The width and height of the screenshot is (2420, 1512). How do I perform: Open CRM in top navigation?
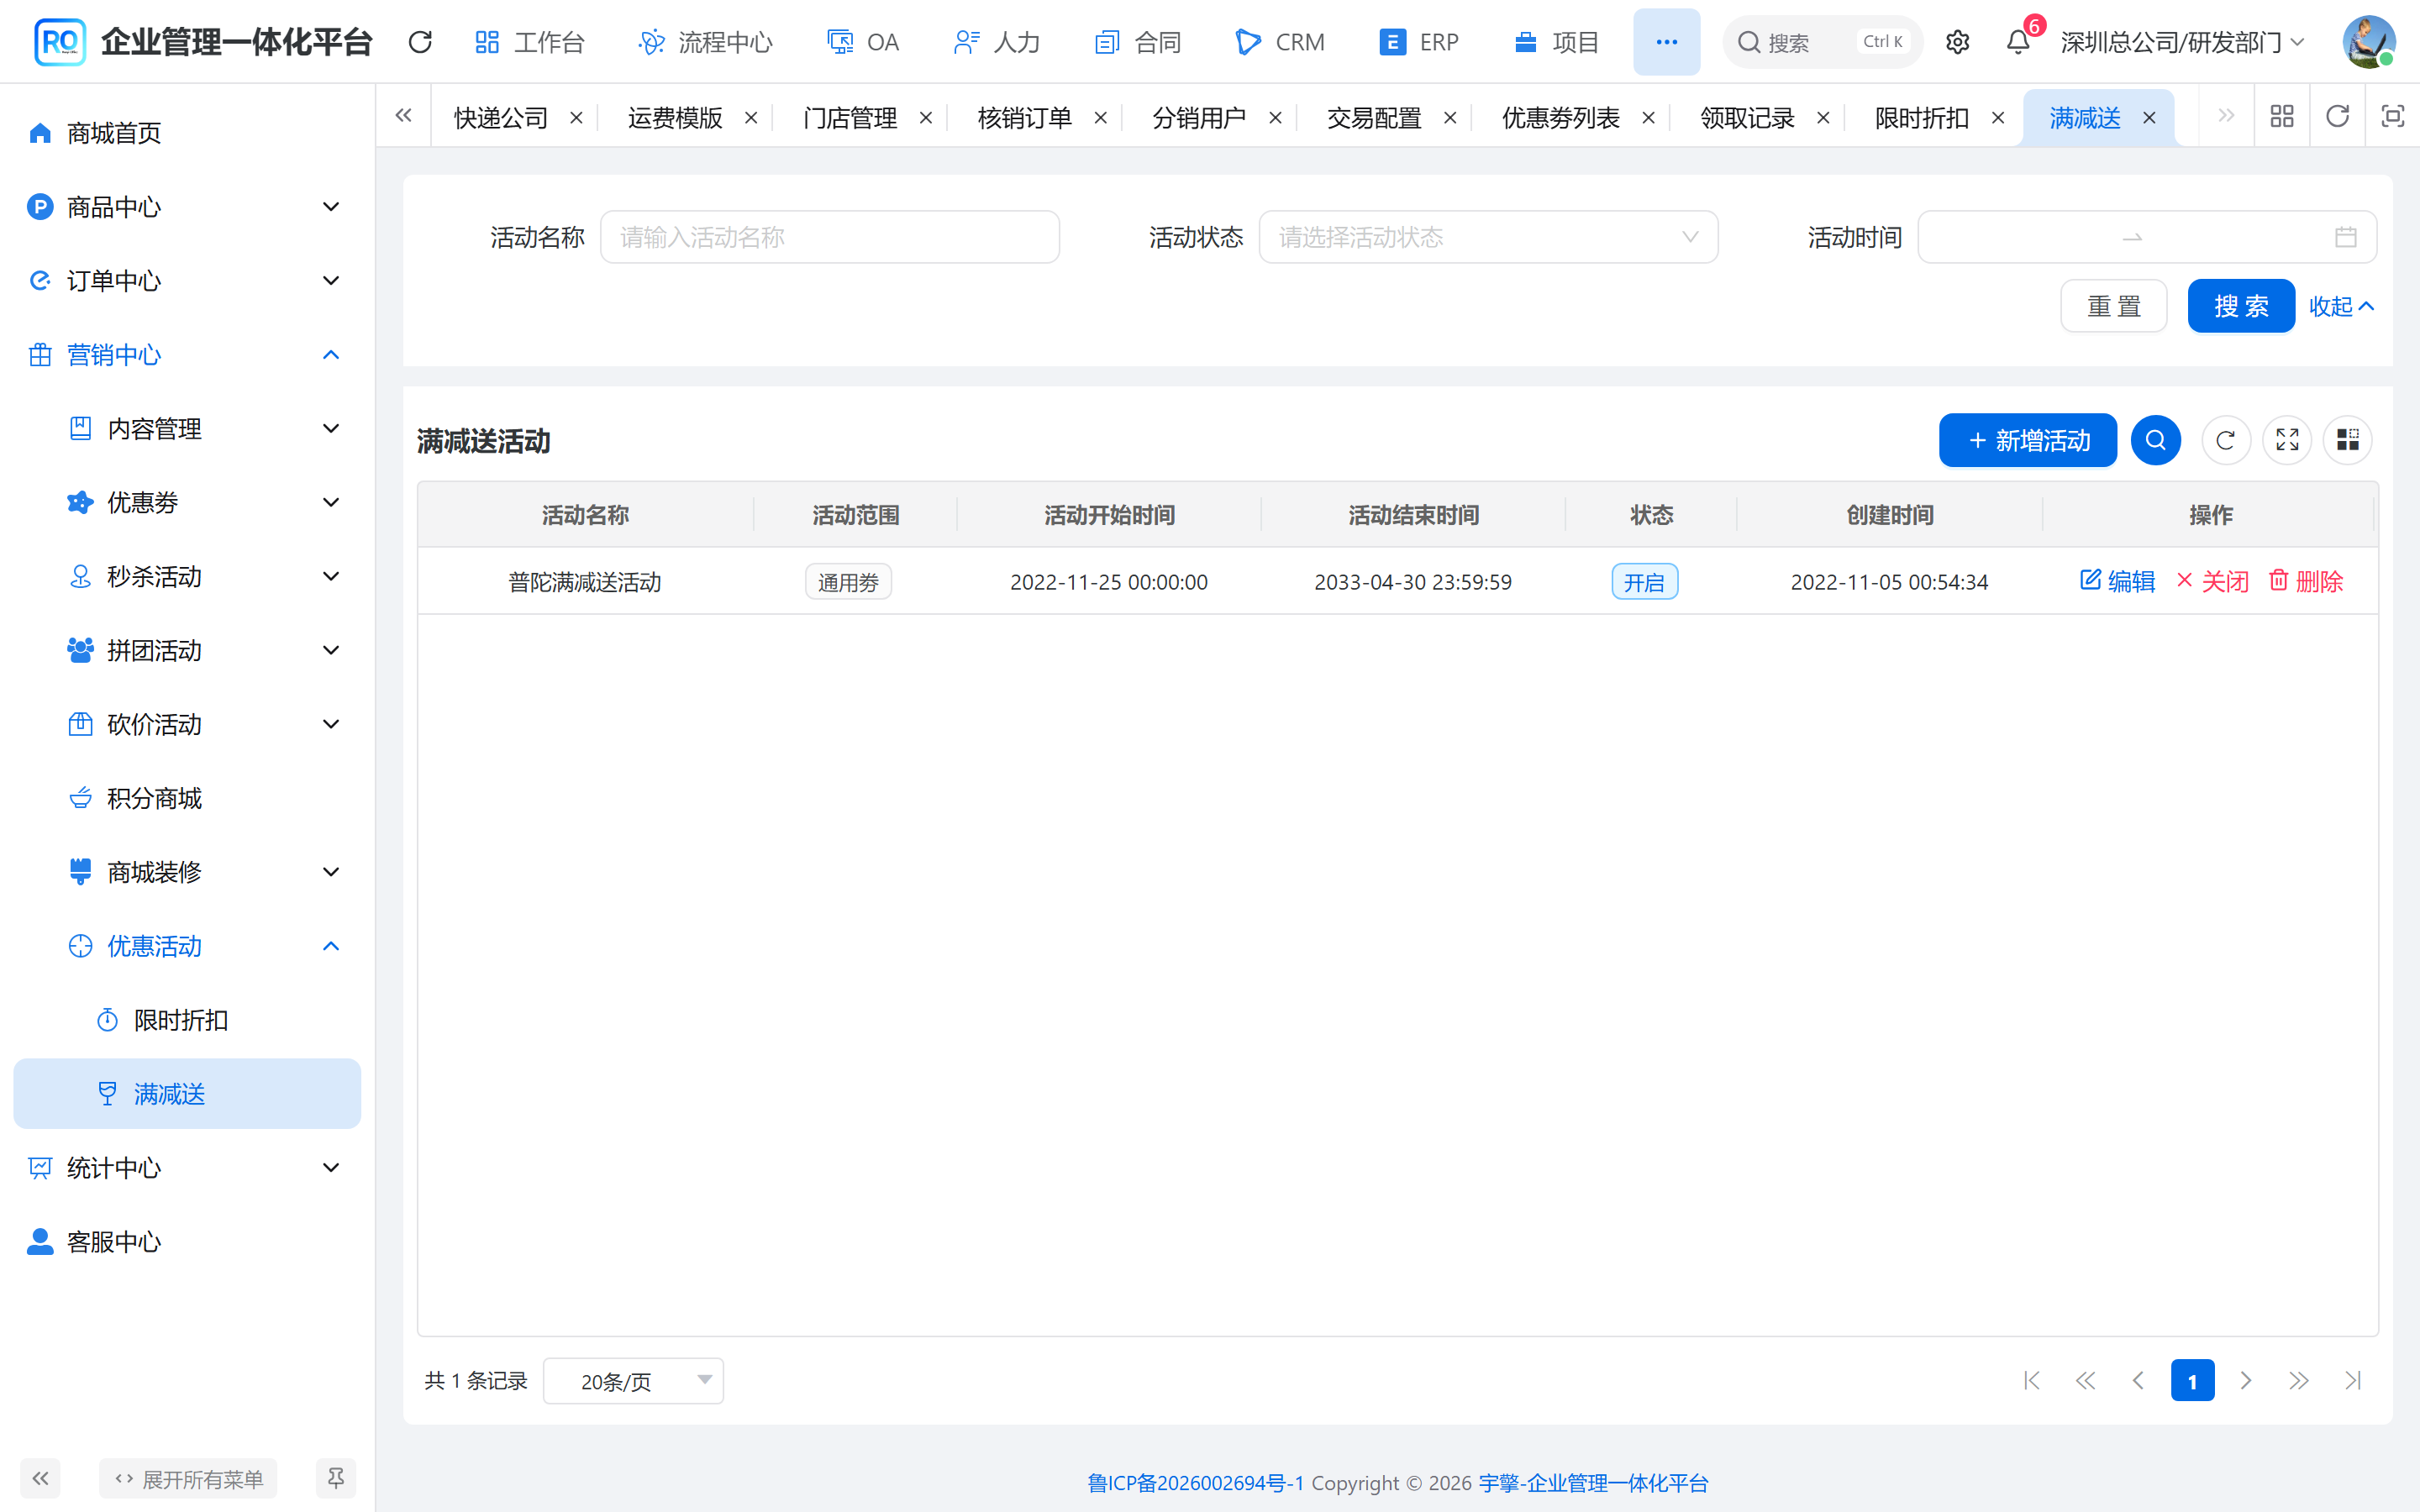click(1280, 42)
